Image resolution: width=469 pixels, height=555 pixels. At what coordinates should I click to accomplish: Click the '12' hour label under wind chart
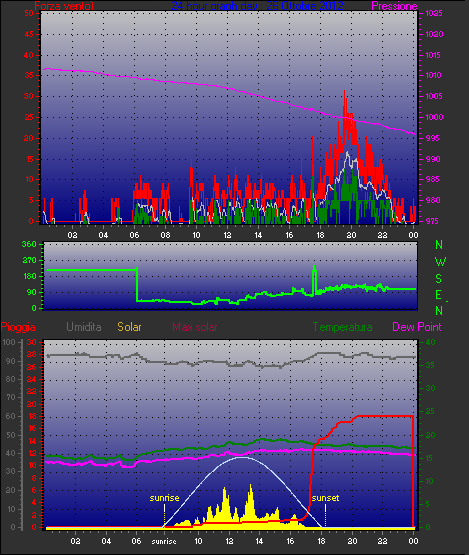pos(227,235)
